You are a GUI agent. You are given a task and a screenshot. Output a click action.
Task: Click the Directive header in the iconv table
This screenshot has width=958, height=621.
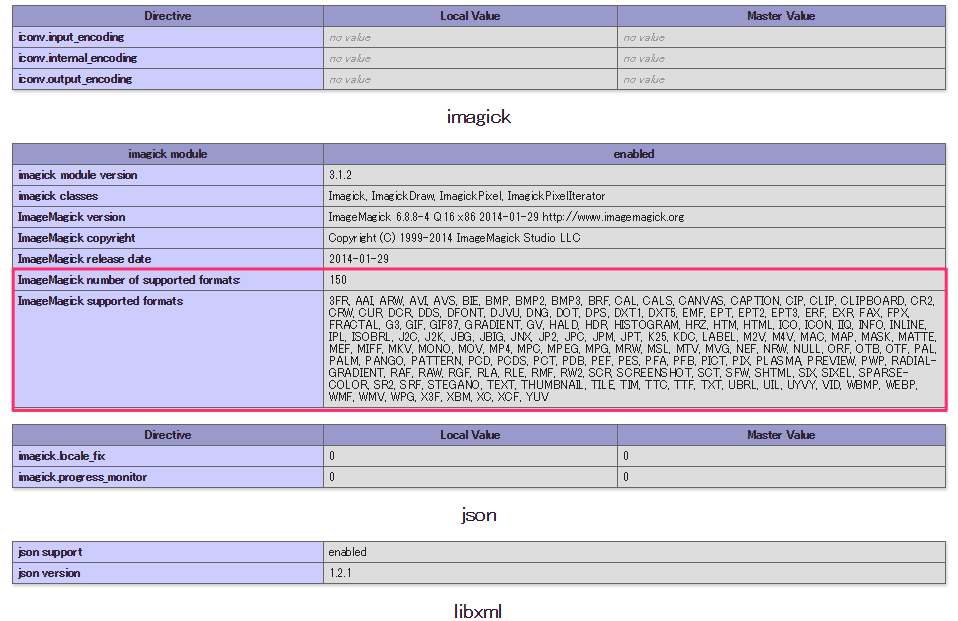[167, 17]
